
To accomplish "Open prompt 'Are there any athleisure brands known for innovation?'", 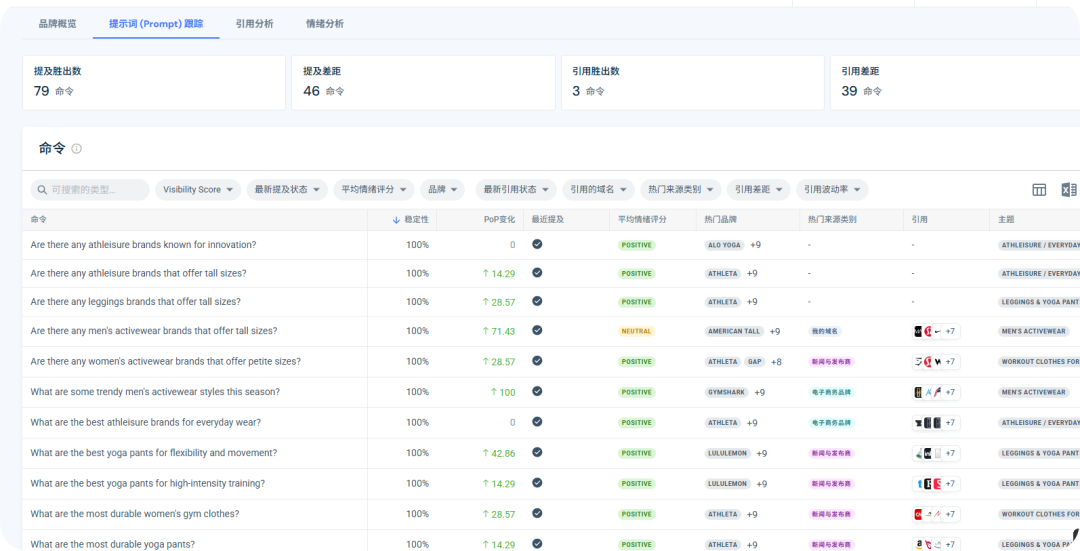I will click(143, 245).
